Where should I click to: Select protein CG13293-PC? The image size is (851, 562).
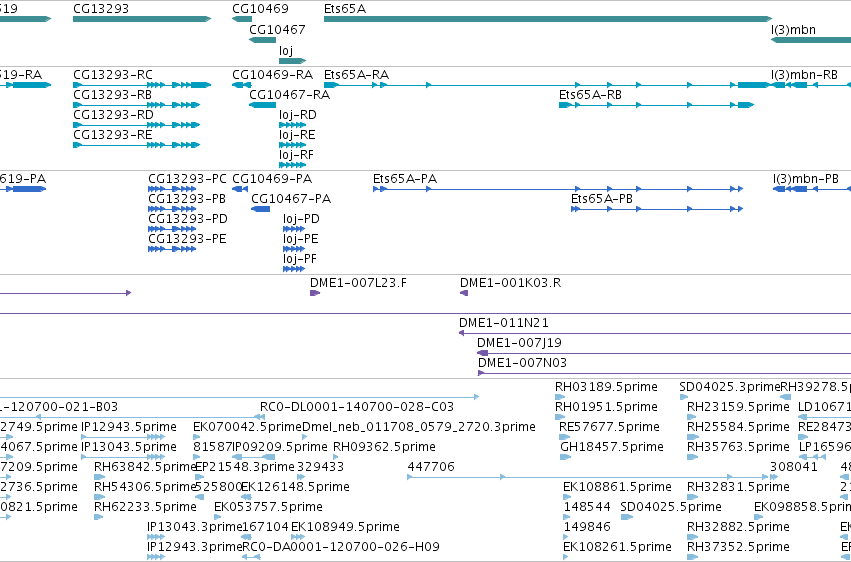pyautogui.click(x=187, y=179)
